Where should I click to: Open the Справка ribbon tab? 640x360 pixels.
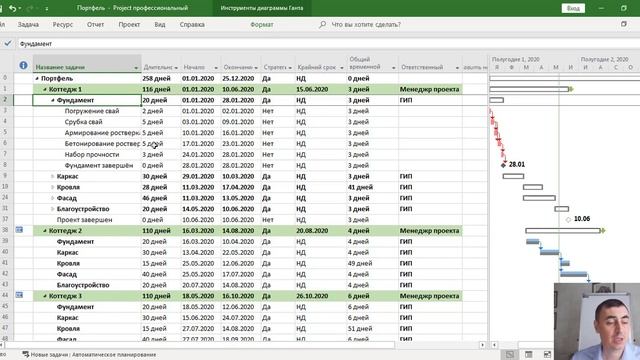[192, 24]
